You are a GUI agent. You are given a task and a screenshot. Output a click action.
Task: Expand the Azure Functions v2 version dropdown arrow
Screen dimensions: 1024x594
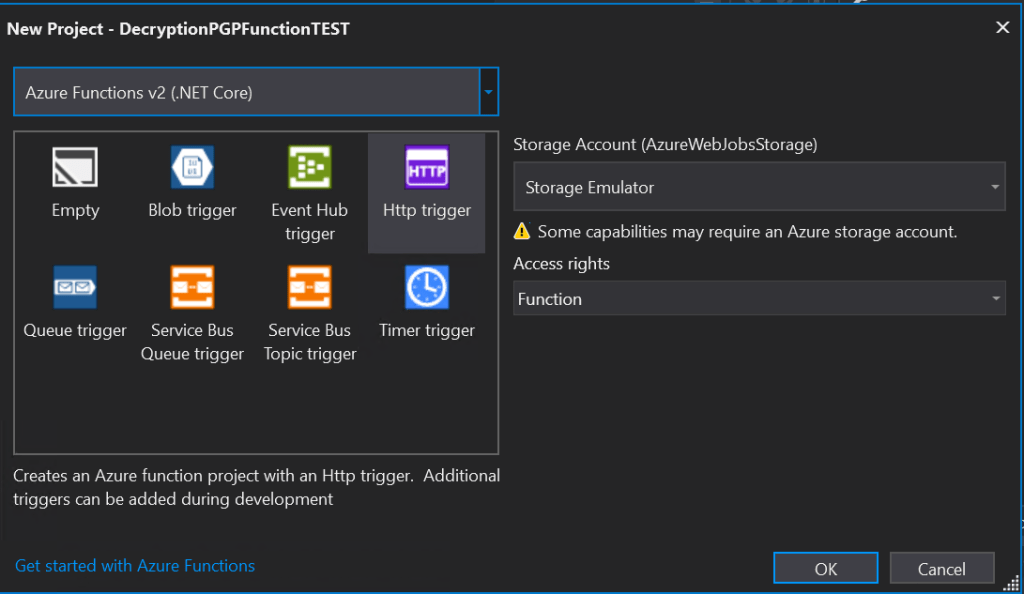(489, 93)
